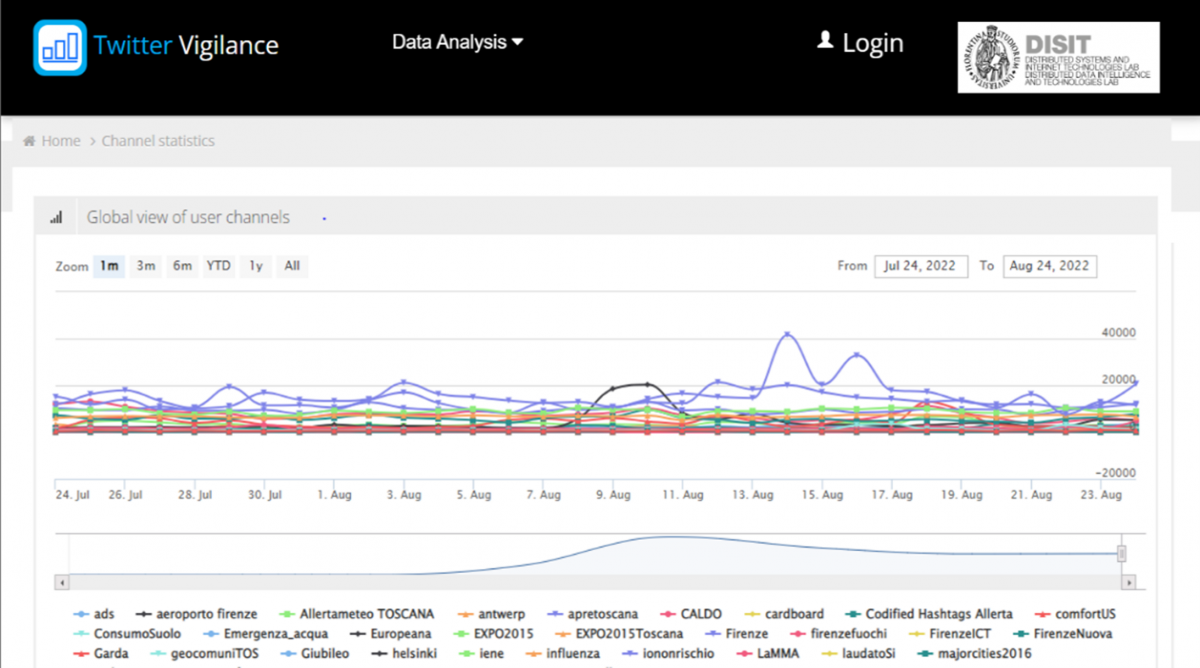The height and width of the screenshot is (668, 1200).
Task: Toggle the ads series in the legend
Action: pos(95,614)
